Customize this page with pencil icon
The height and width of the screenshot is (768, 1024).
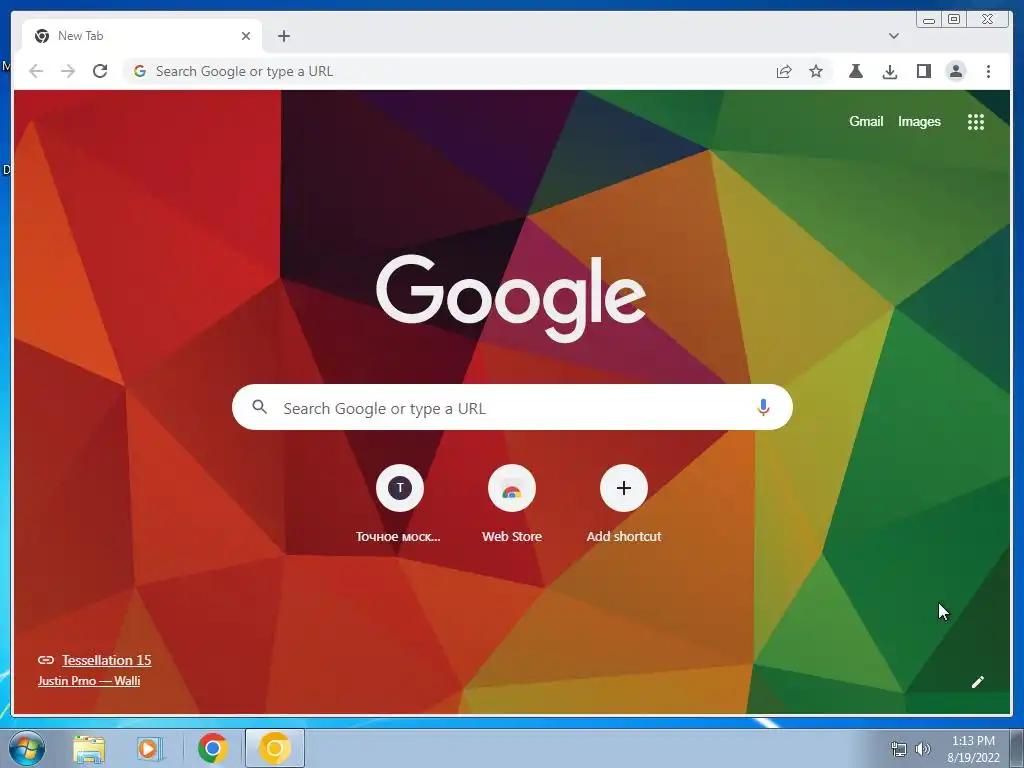[x=978, y=682]
